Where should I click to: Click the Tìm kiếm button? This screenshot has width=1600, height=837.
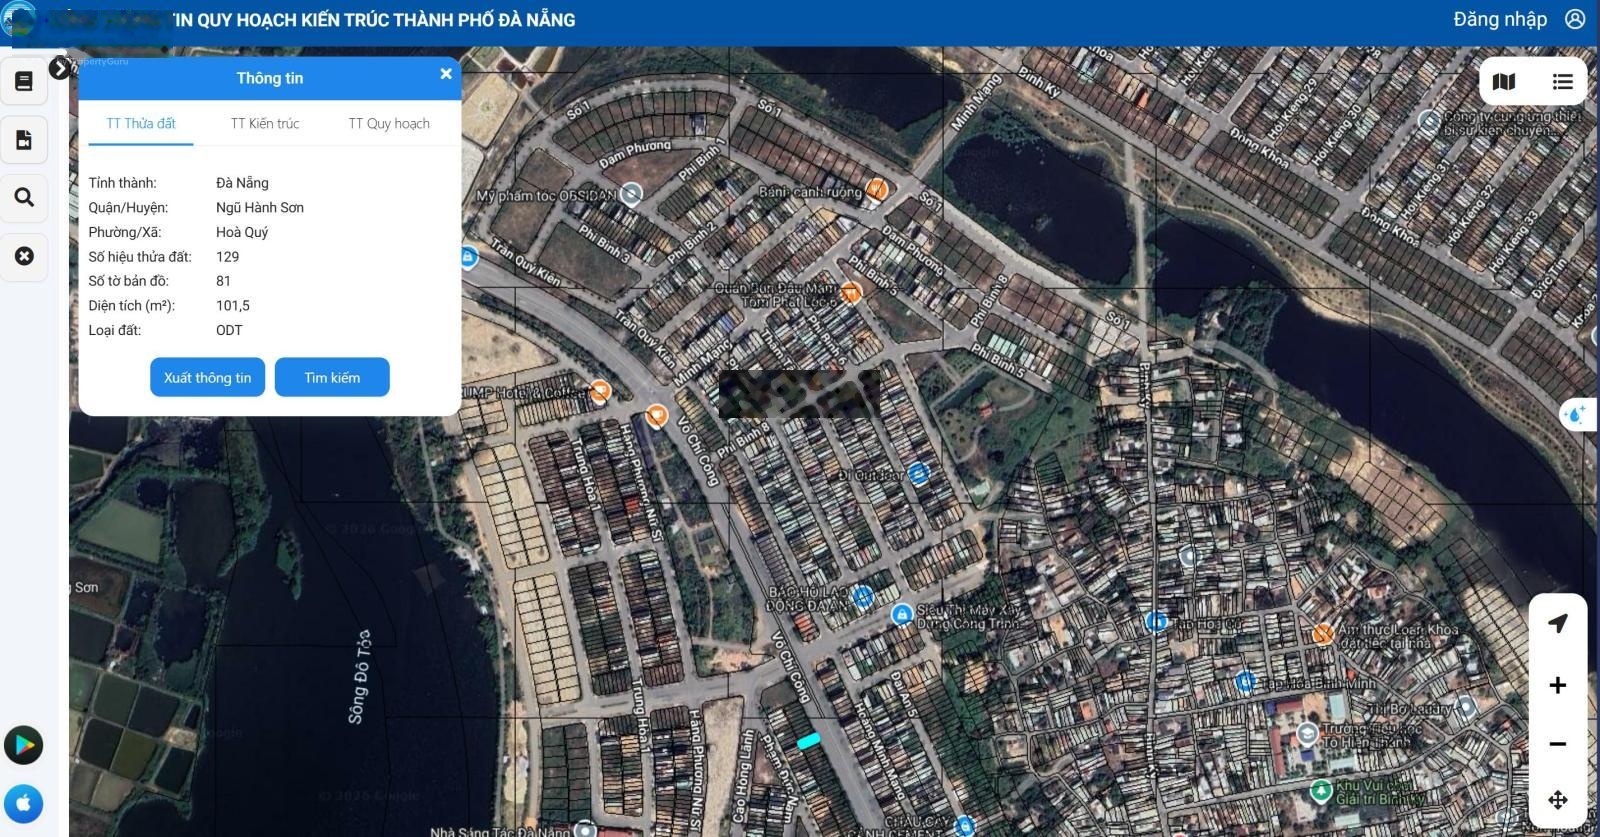pyautogui.click(x=332, y=377)
